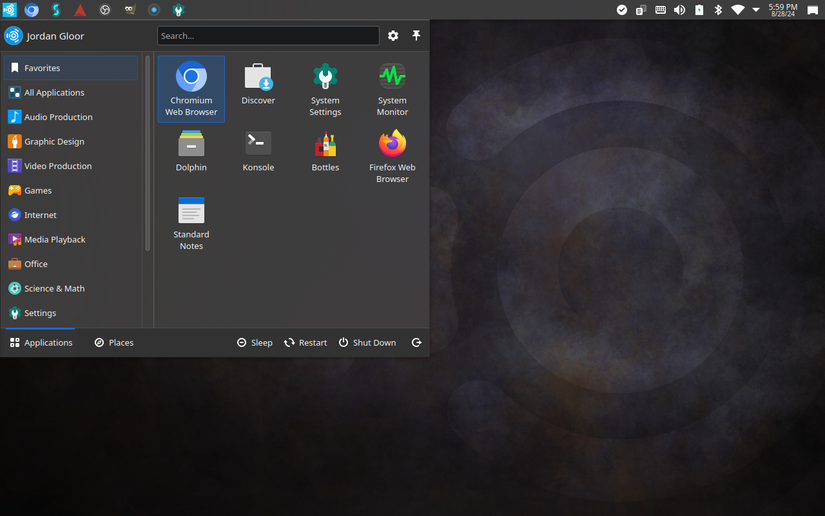The width and height of the screenshot is (825, 516).
Task: Click the Shut Down button
Action: coord(367,342)
